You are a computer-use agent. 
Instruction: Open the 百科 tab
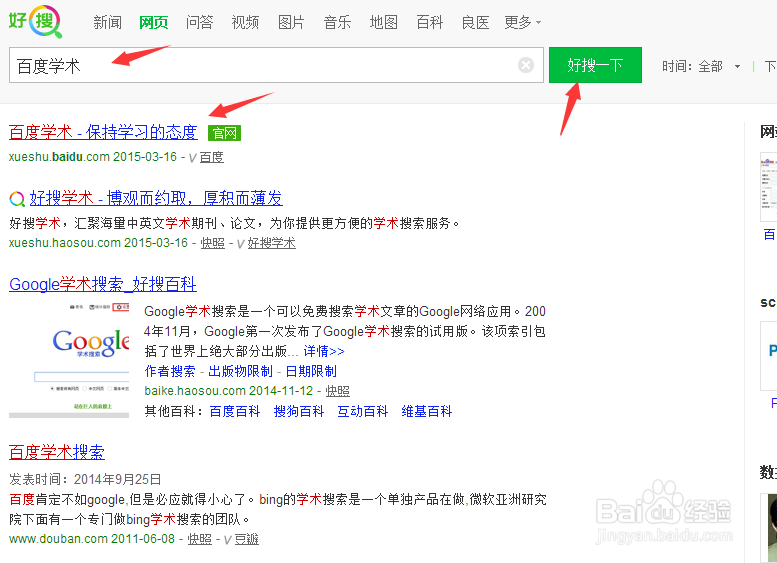click(x=430, y=22)
